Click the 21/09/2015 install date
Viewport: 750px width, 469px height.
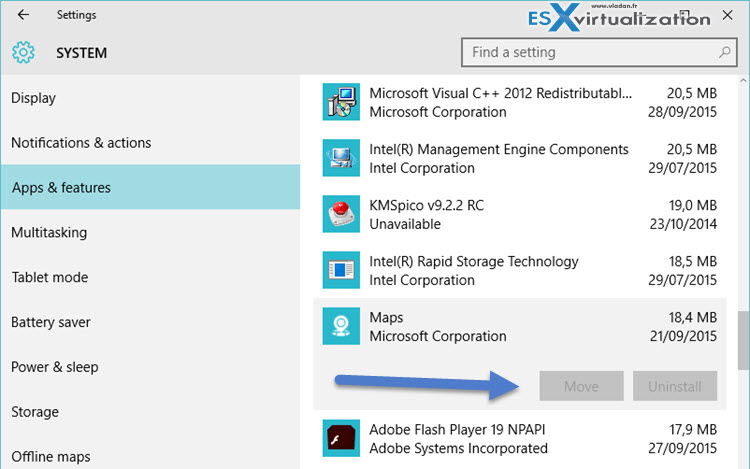tap(683, 336)
